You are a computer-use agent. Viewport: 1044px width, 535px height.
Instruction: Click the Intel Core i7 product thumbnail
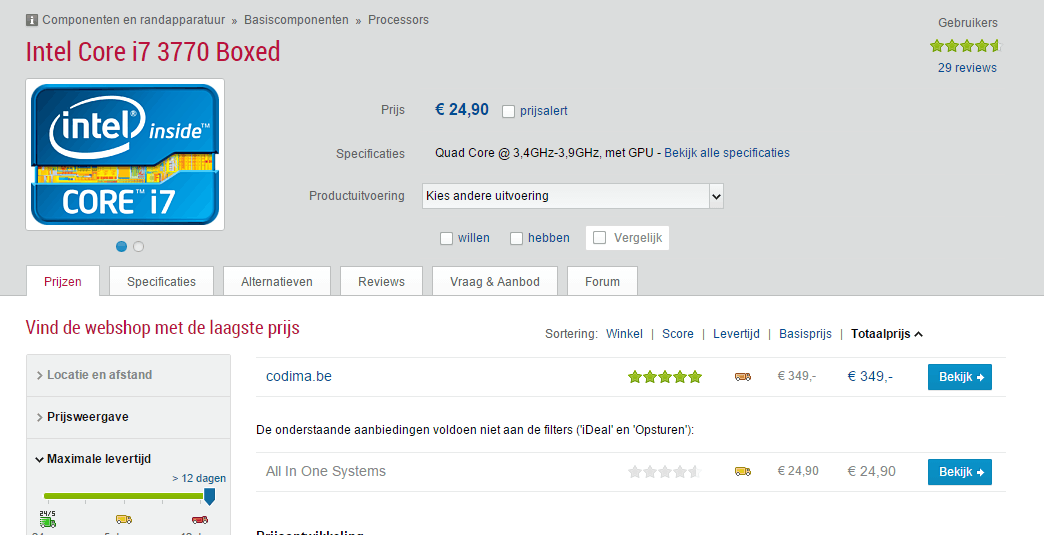click(125, 155)
